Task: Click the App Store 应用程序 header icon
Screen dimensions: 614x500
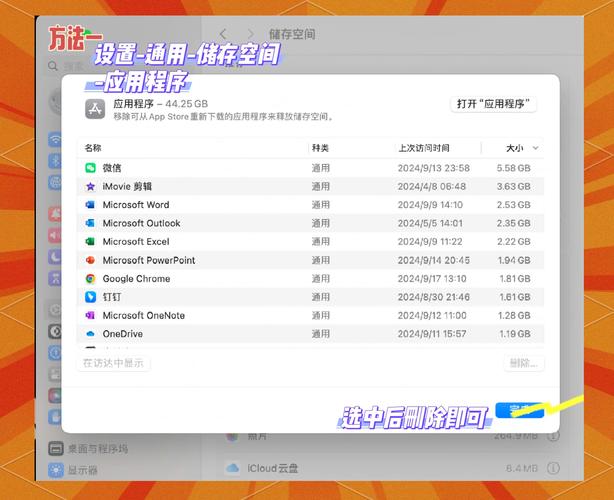Action: (95, 109)
